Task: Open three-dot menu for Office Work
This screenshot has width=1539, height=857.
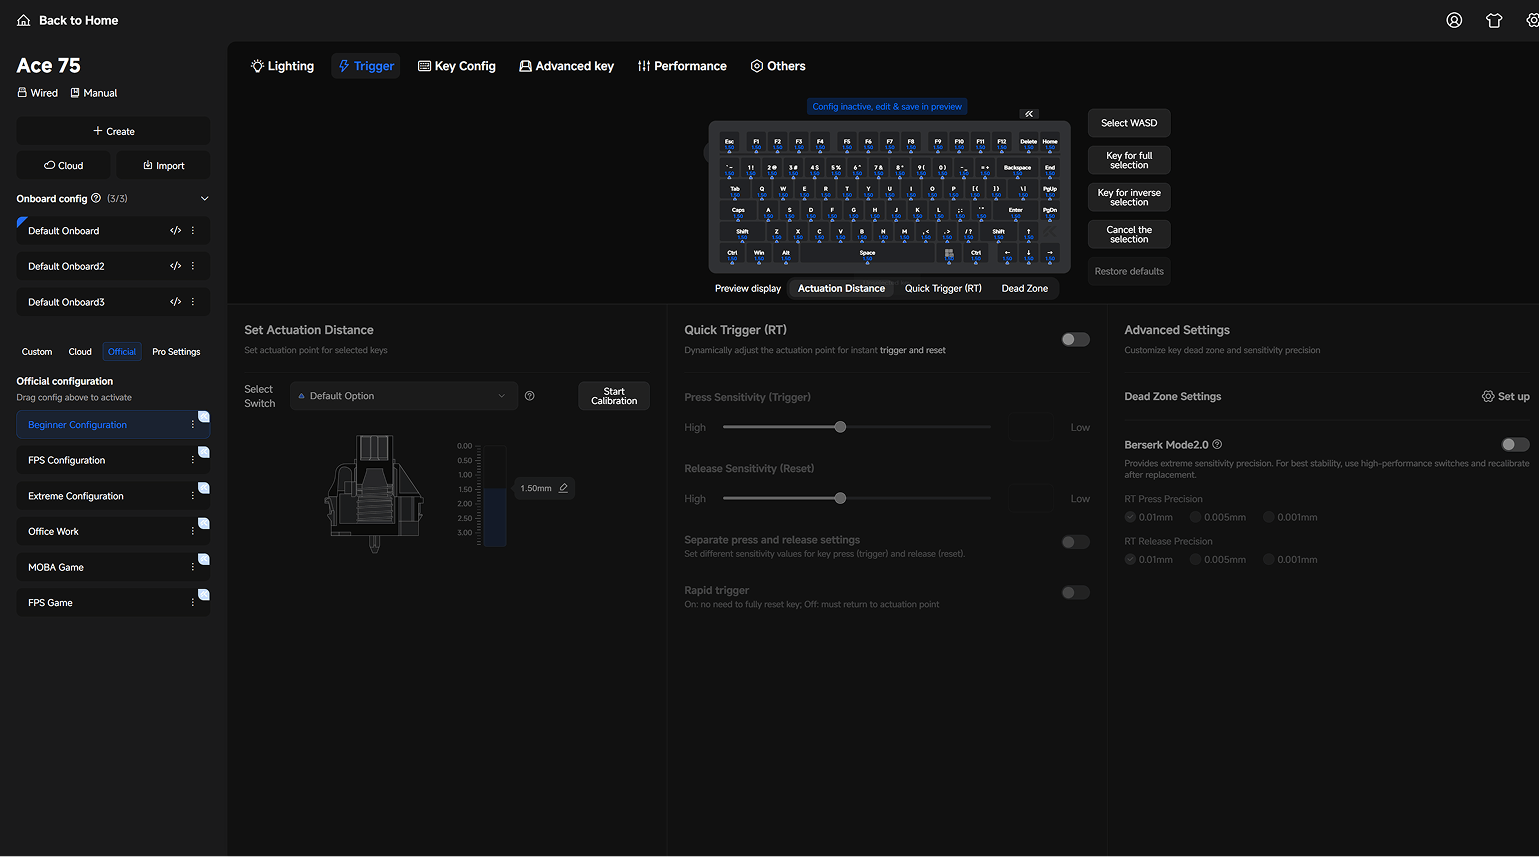Action: [193, 531]
